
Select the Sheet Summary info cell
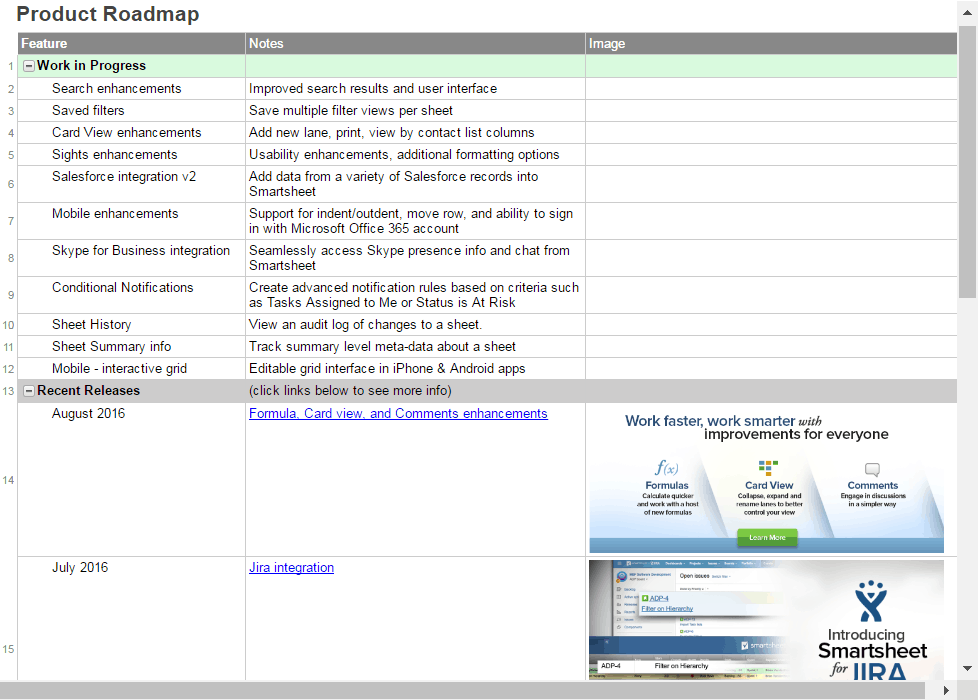(132, 346)
